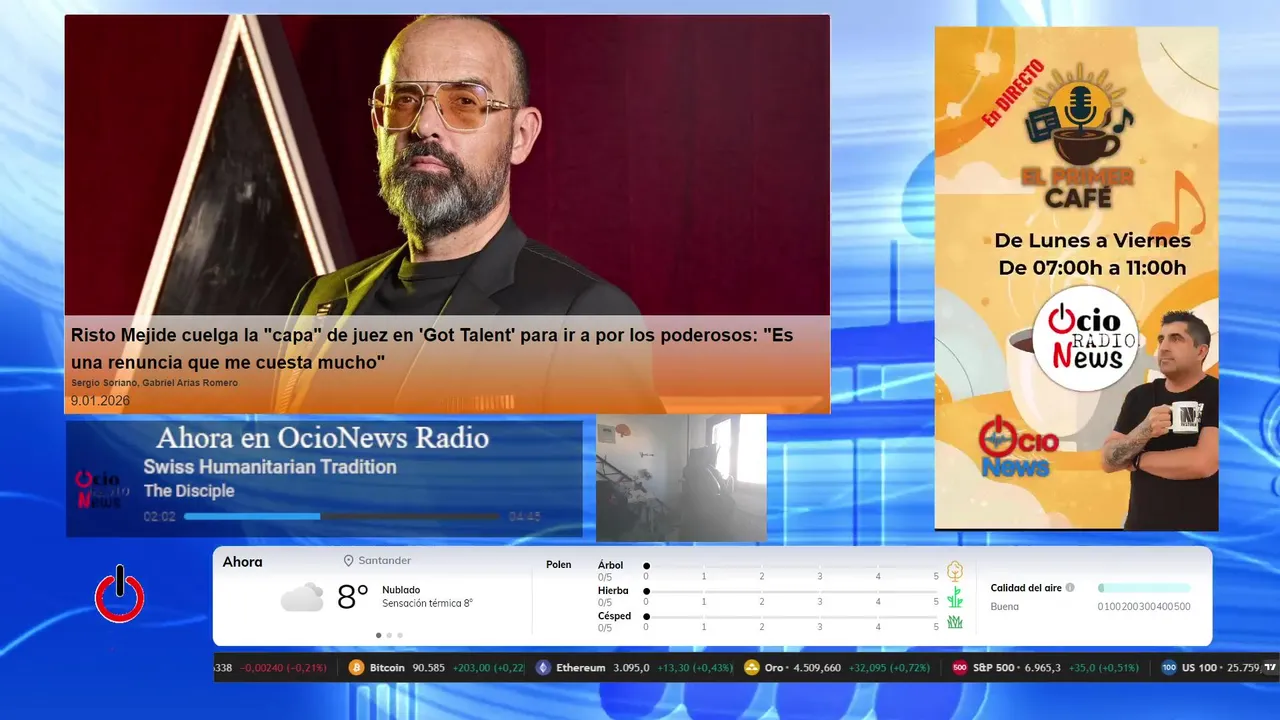Click 'De Lunes a Viernes' schedule text
This screenshot has height=720, width=1280.
[1092, 241]
